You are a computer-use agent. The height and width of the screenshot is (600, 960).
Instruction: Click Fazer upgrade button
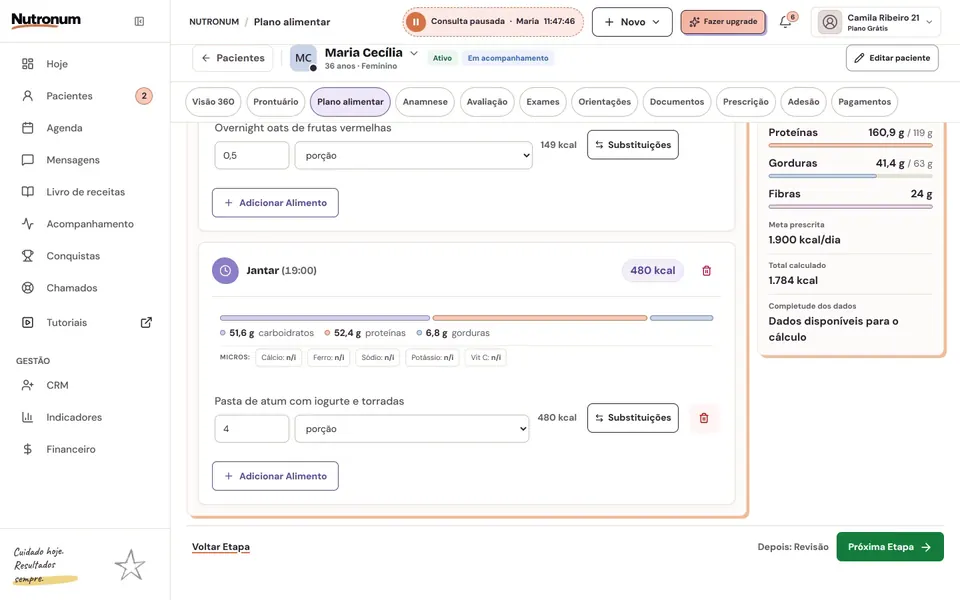click(723, 22)
